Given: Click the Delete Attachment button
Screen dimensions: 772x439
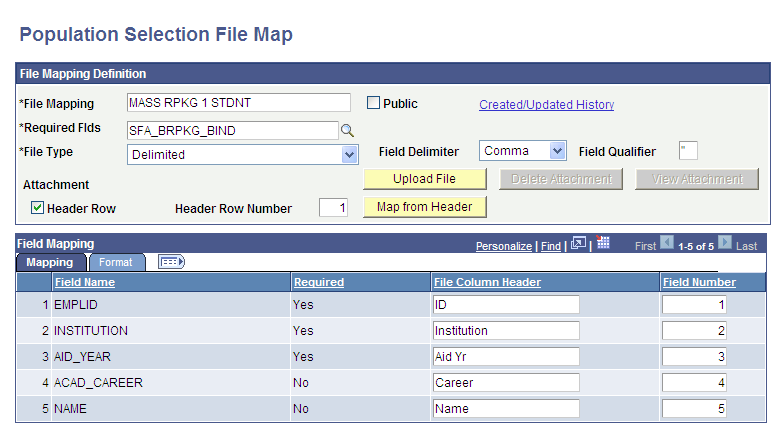Looking at the screenshot, I should (561, 179).
